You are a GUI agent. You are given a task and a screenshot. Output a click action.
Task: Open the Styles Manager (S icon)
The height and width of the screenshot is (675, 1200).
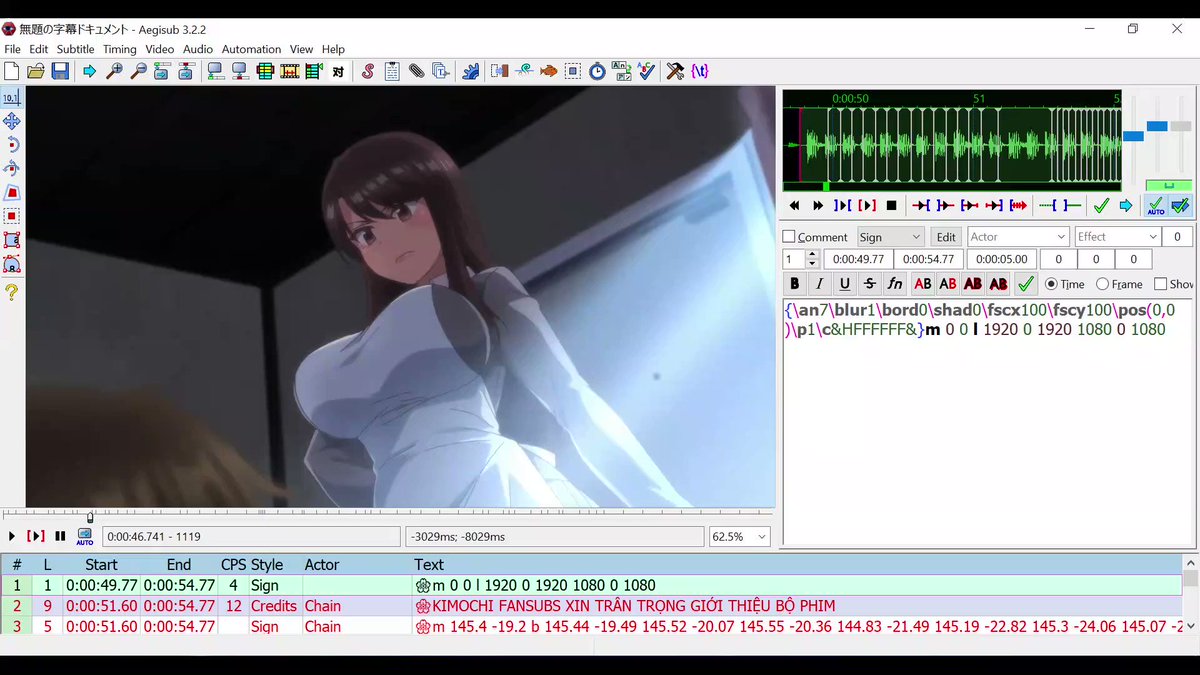[368, 71]
